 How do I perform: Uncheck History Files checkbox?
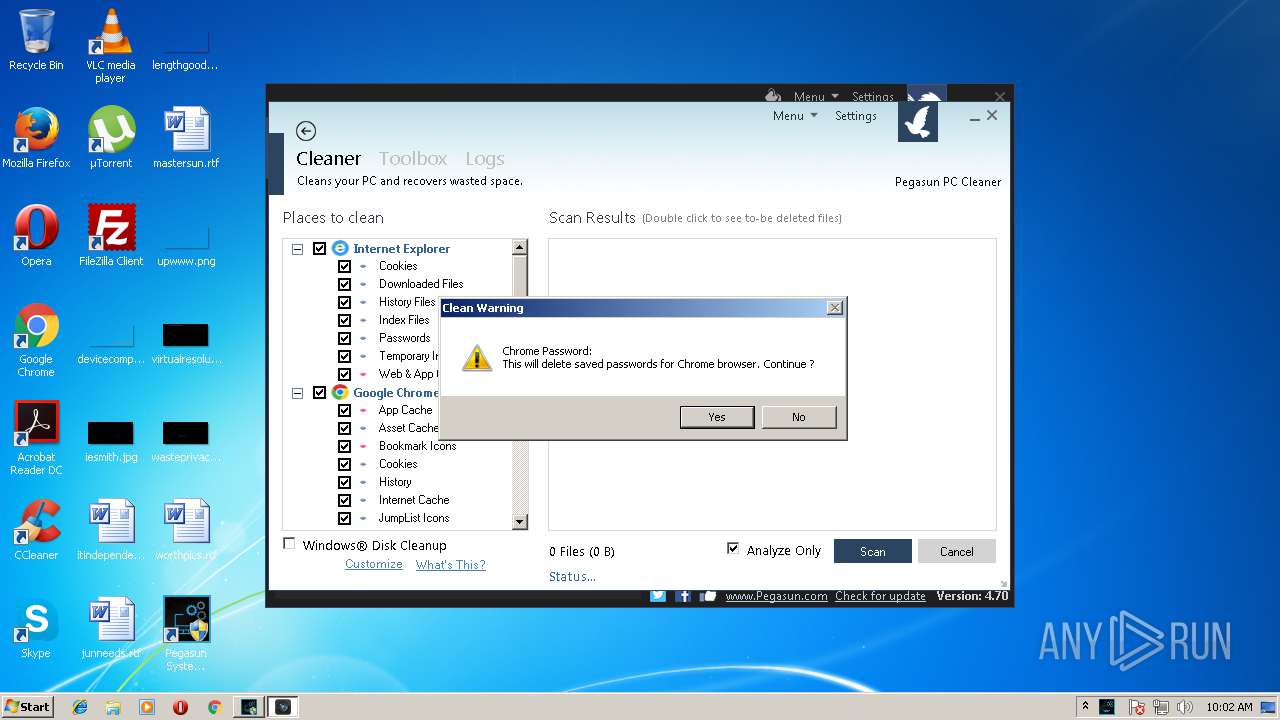(344, 303)
